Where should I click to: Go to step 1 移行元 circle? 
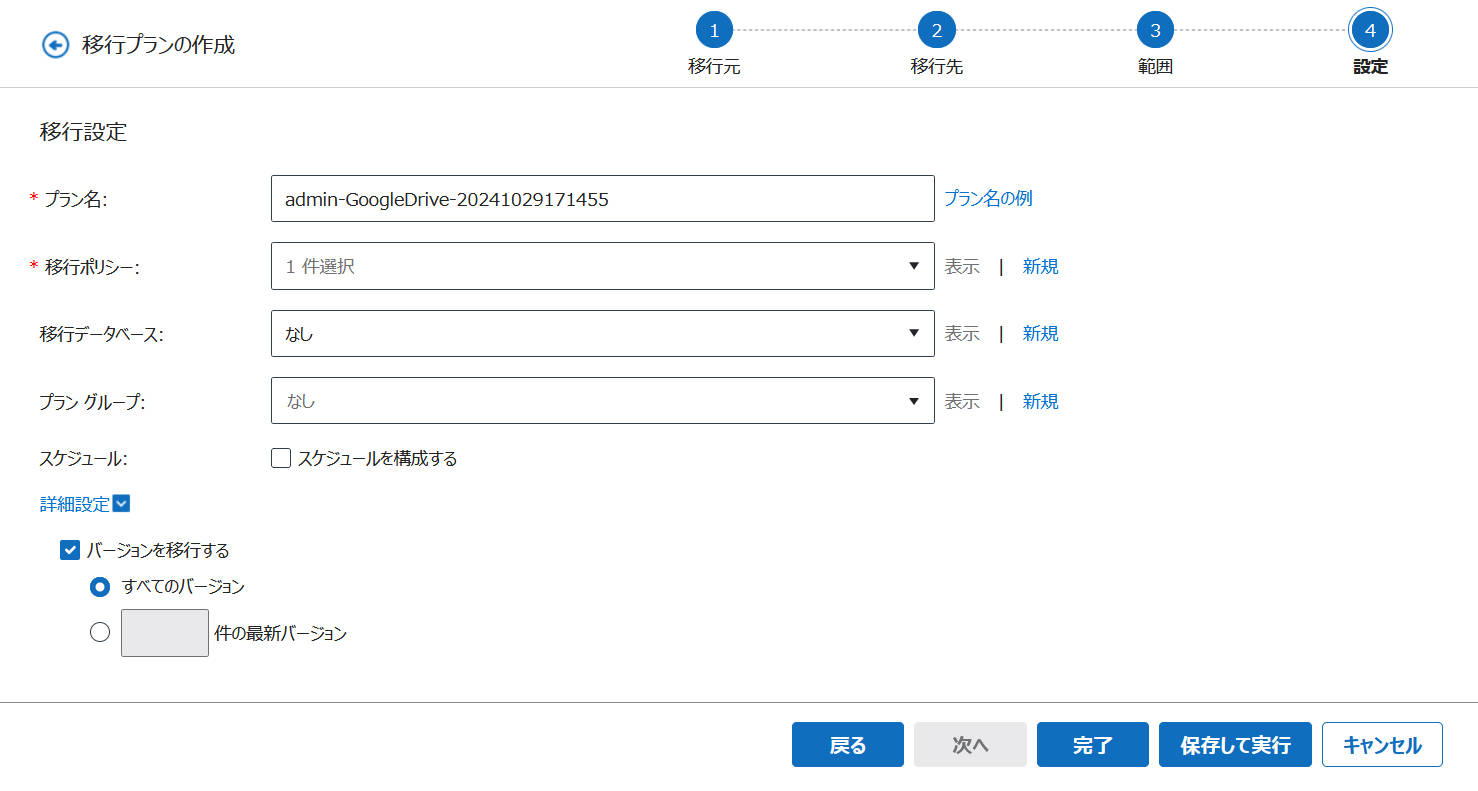714,31
